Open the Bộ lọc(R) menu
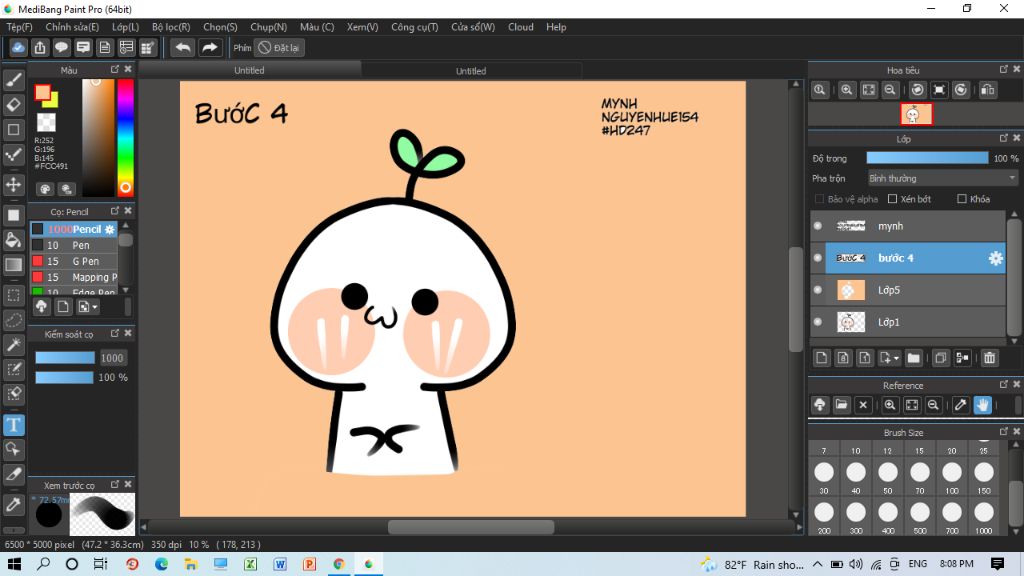The width and height of the screenshot is (1024, 576). (x=171, y=27)
